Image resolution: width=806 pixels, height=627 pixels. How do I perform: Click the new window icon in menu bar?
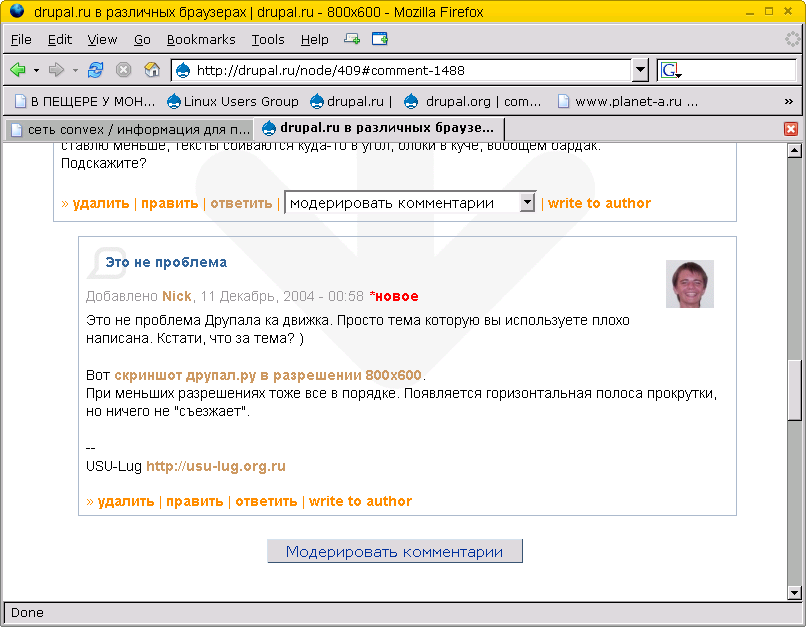pos(380,39)
